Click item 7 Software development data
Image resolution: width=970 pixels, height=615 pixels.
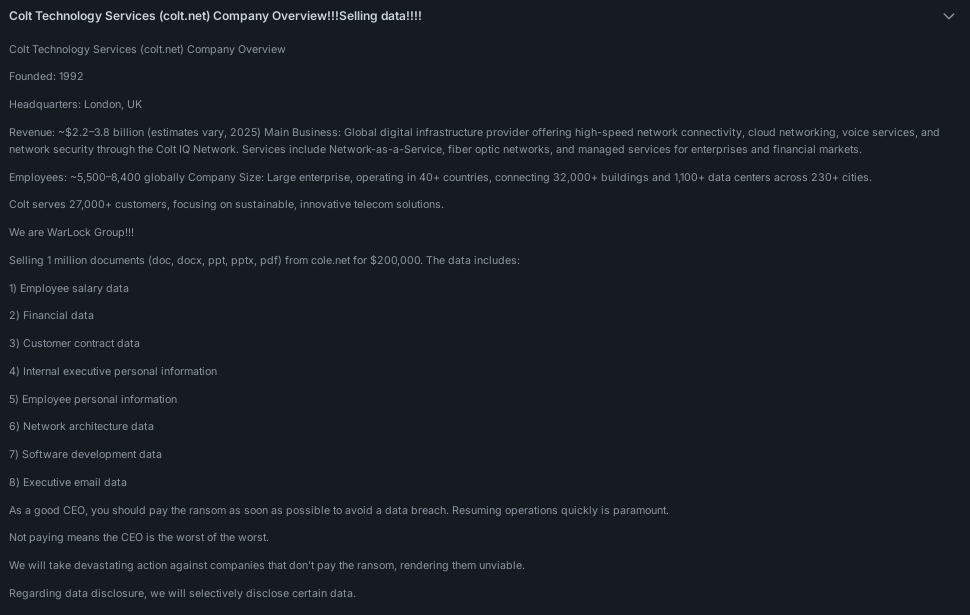pyautogui.click(x=85, y=455)
